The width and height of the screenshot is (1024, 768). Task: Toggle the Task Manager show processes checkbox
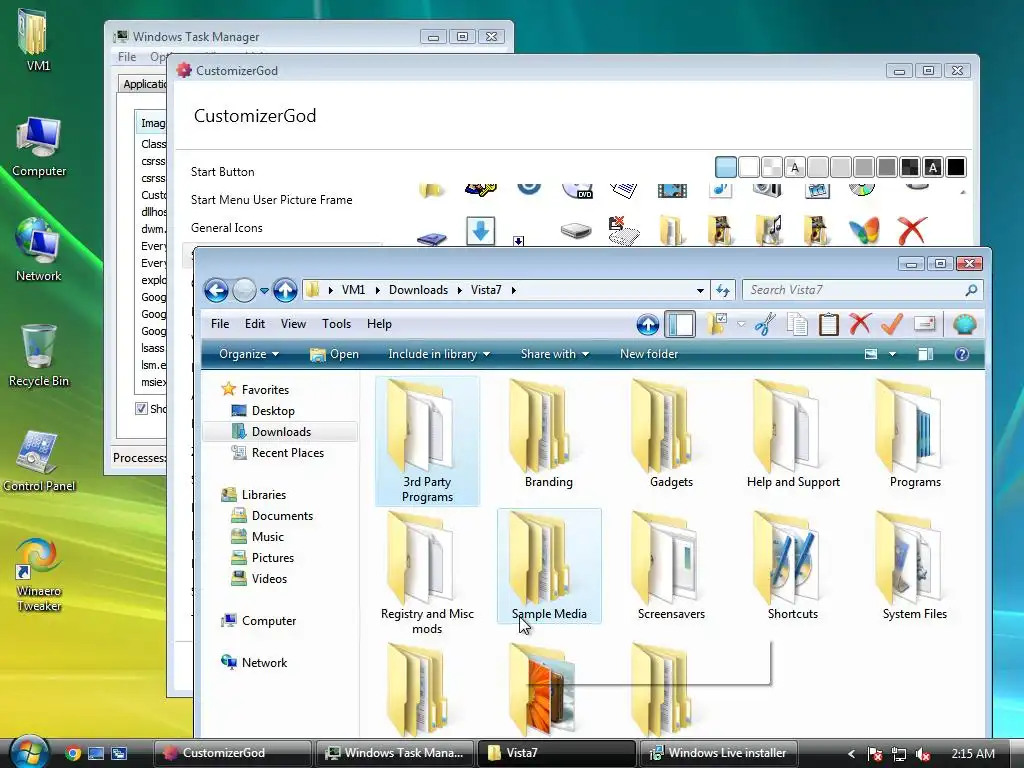pos(141,409)
